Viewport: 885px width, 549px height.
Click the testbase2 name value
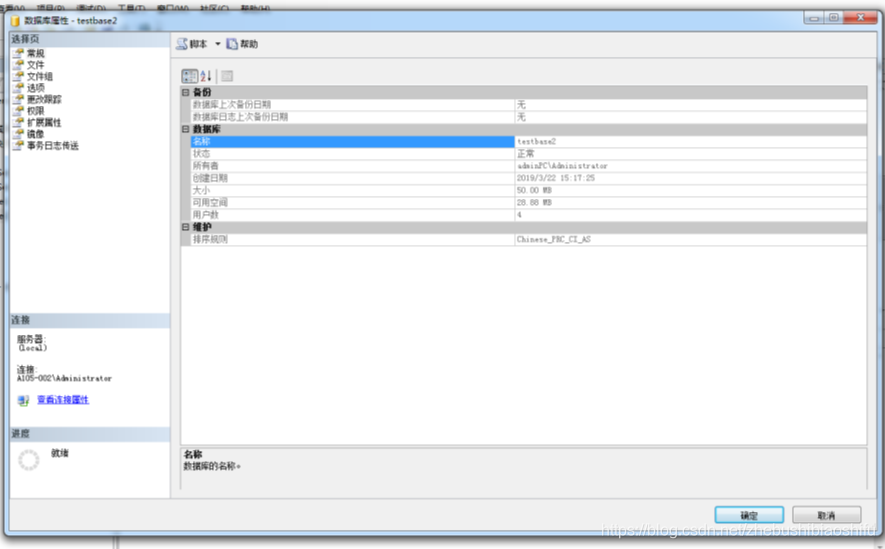coord(536,142)
